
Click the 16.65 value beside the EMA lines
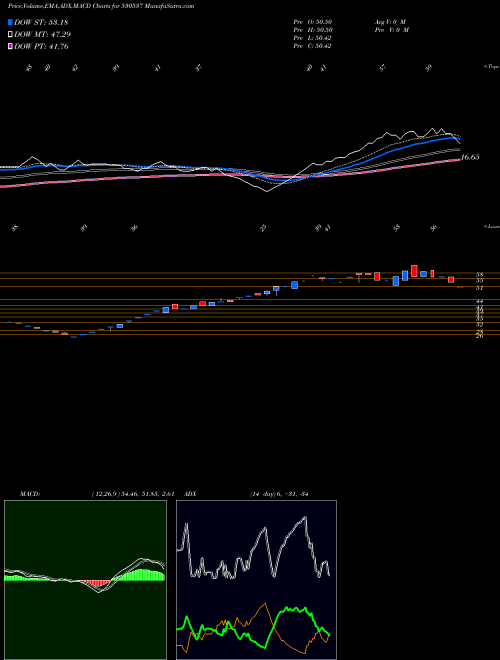pyautogui.click(x=470, y=157)
